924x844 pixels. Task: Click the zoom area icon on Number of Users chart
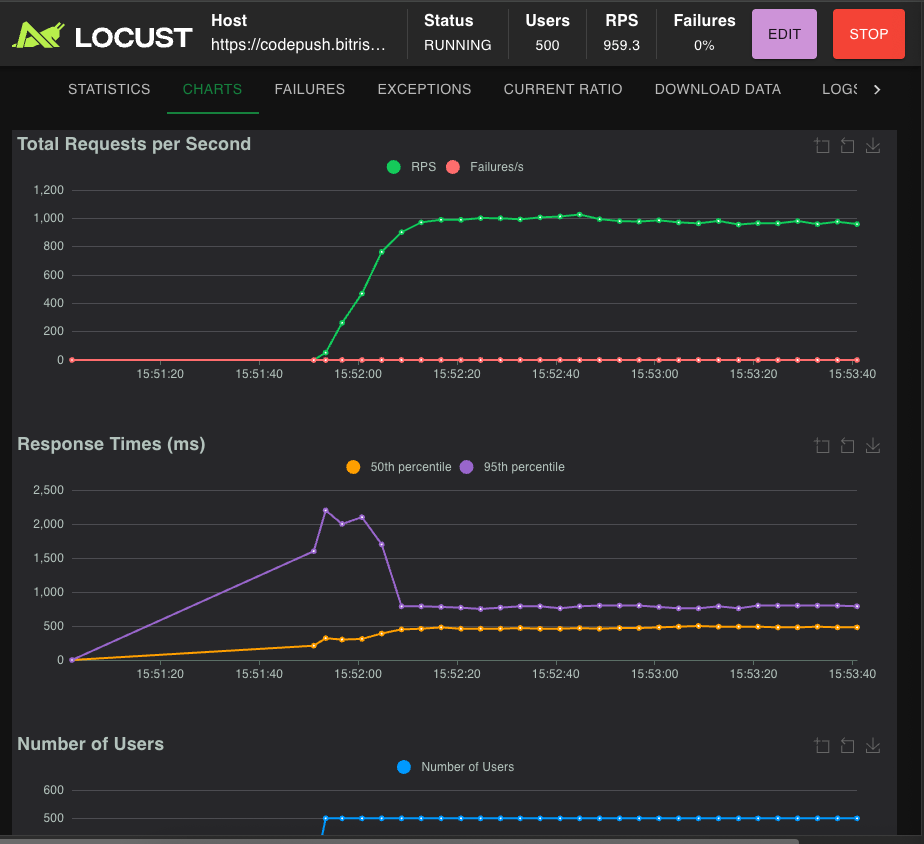coord(821,745)
